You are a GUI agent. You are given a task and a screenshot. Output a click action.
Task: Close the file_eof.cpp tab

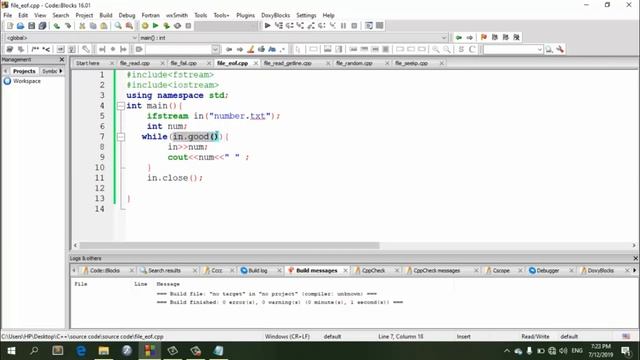point(256,63)
